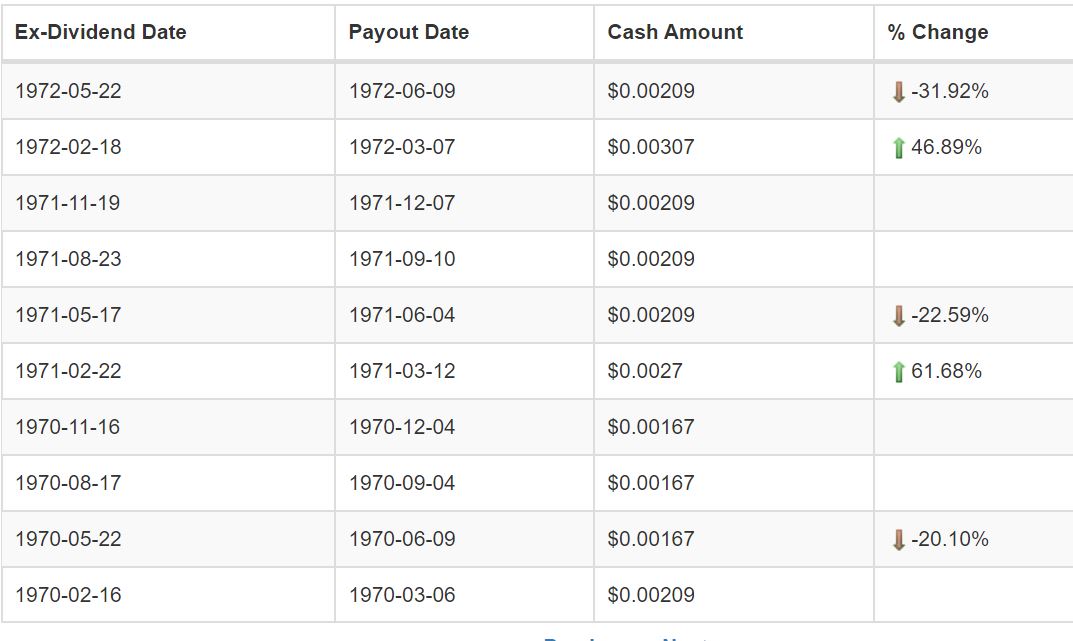Viewport: 1073px width, 641px height.
Task: Click the red down arrow beside -31.92%
Action: pyautogui.click(x=898, y=92)
